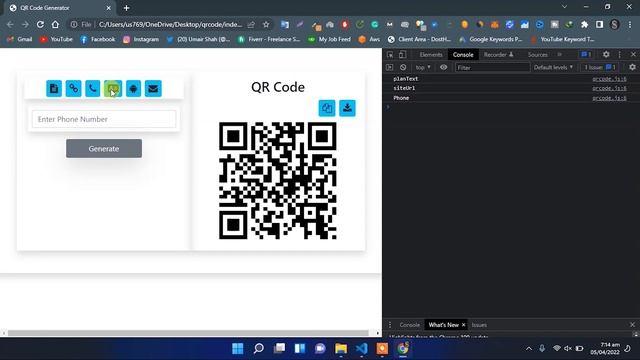Switch to the Elements tab

click(x=431, y=54)
